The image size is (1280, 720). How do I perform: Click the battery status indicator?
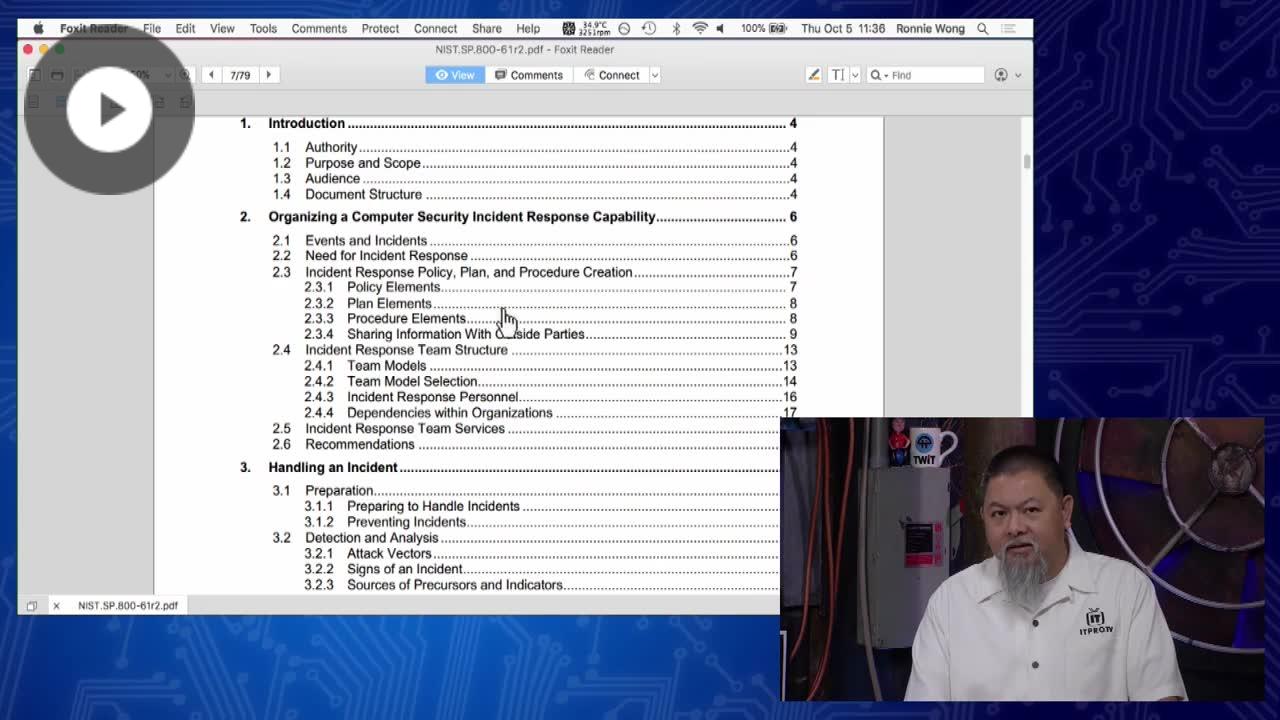point(764,28)
